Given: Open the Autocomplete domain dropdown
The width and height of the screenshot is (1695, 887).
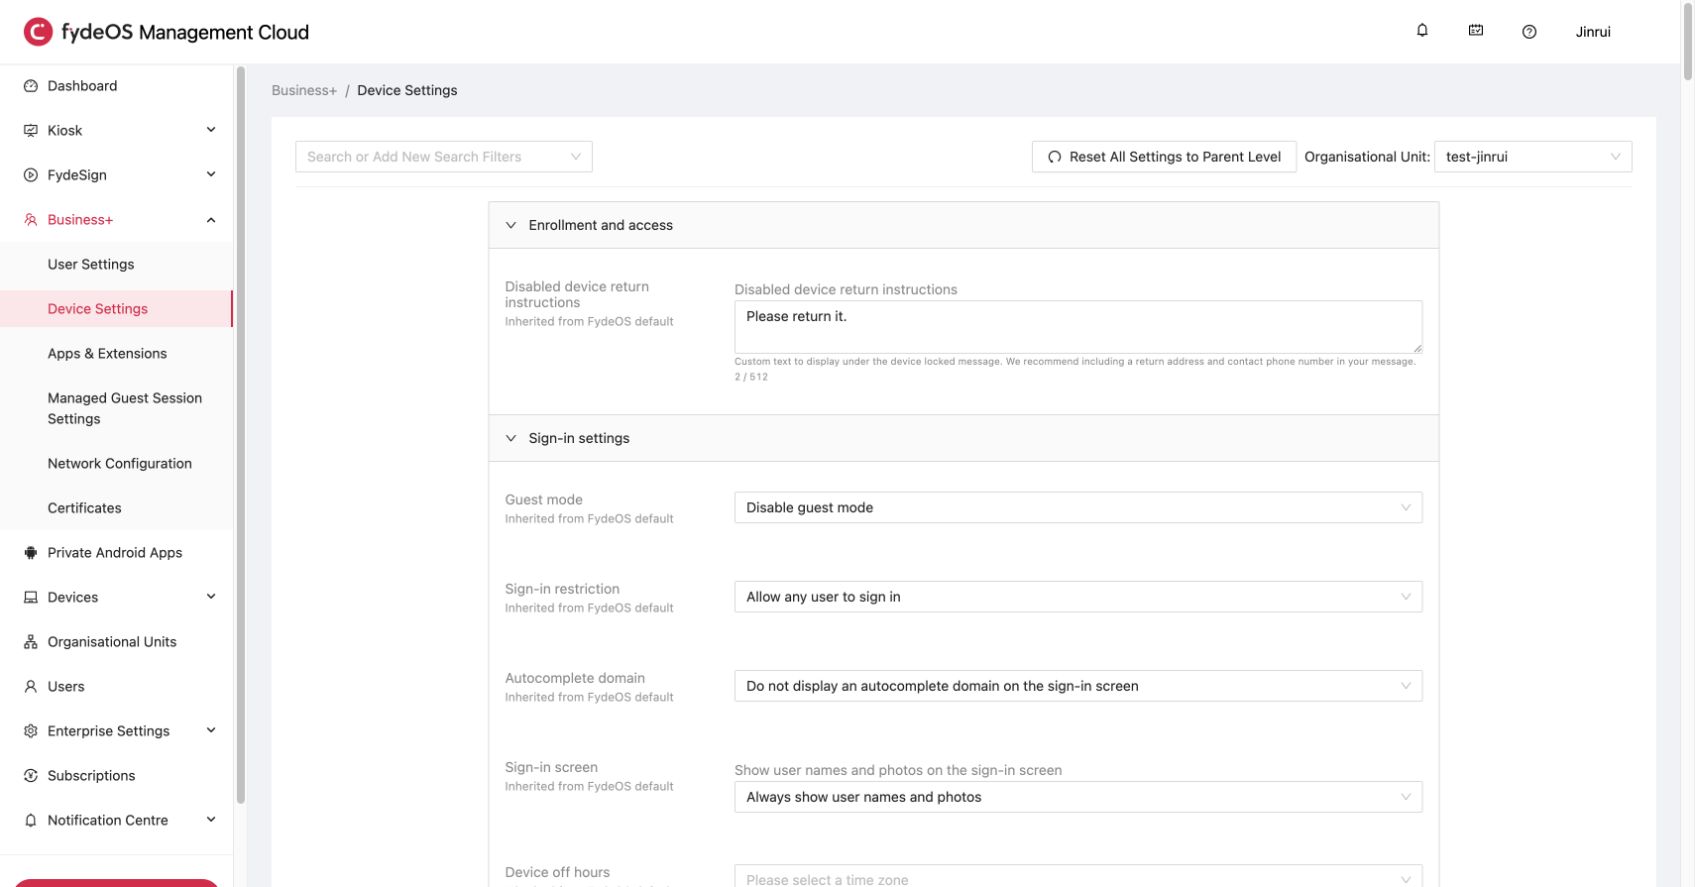Looking at the screenshot, I should pyautogui.click(x=1078, y=686).
